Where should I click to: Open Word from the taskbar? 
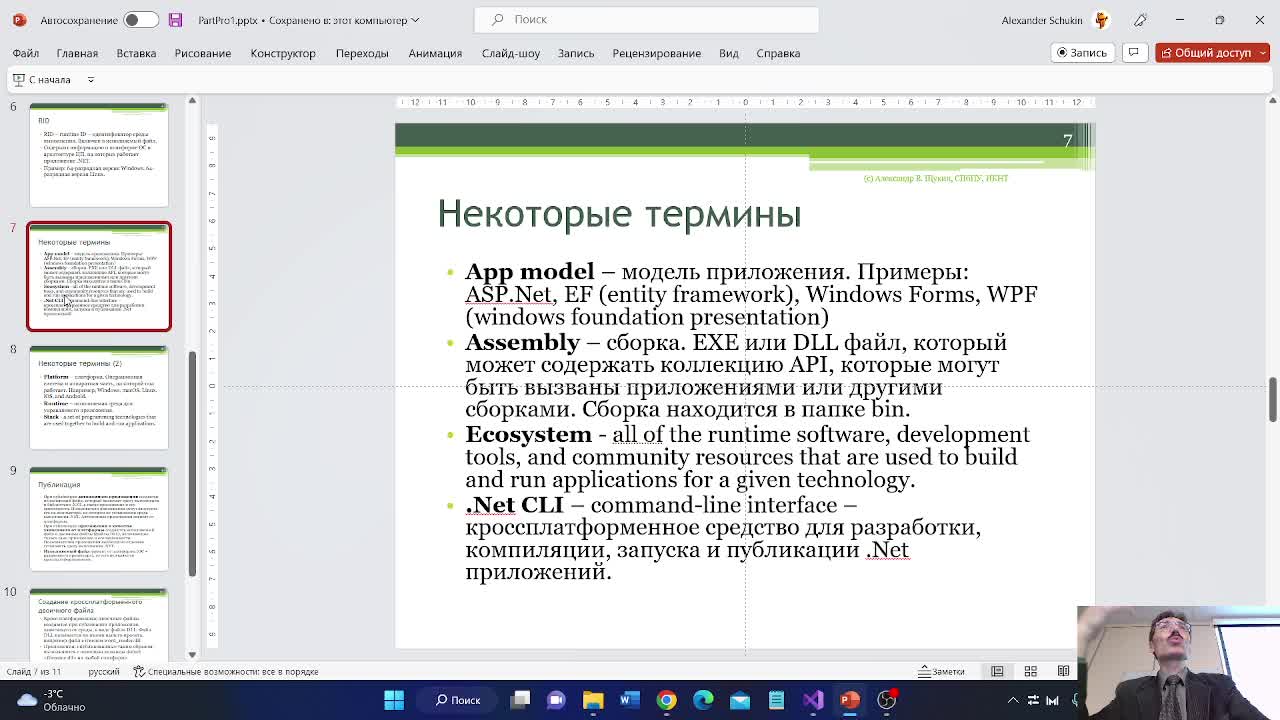click(x=629, y=700)
